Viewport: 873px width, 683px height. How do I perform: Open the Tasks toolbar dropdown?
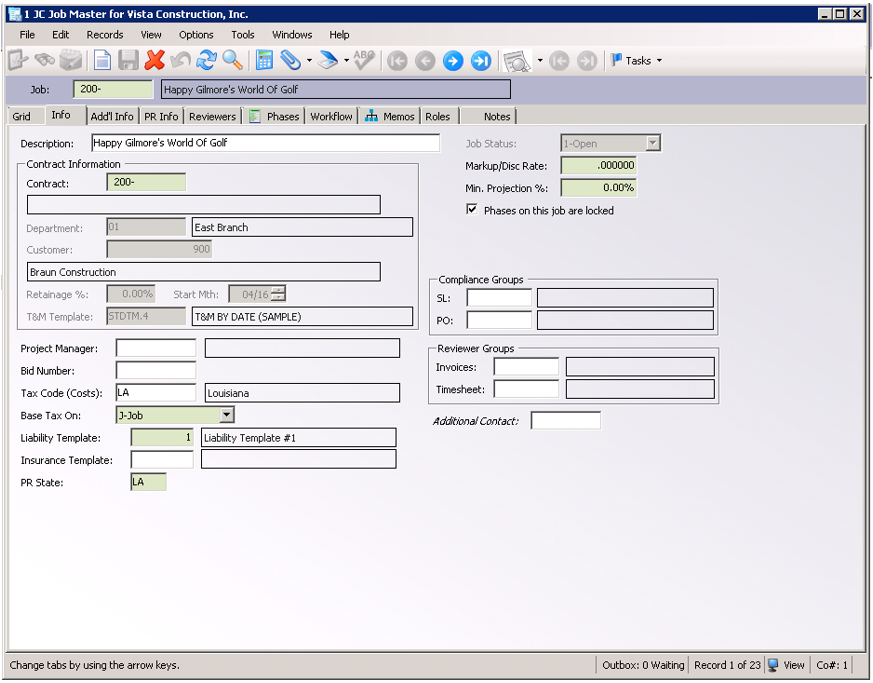click(636, 61)
